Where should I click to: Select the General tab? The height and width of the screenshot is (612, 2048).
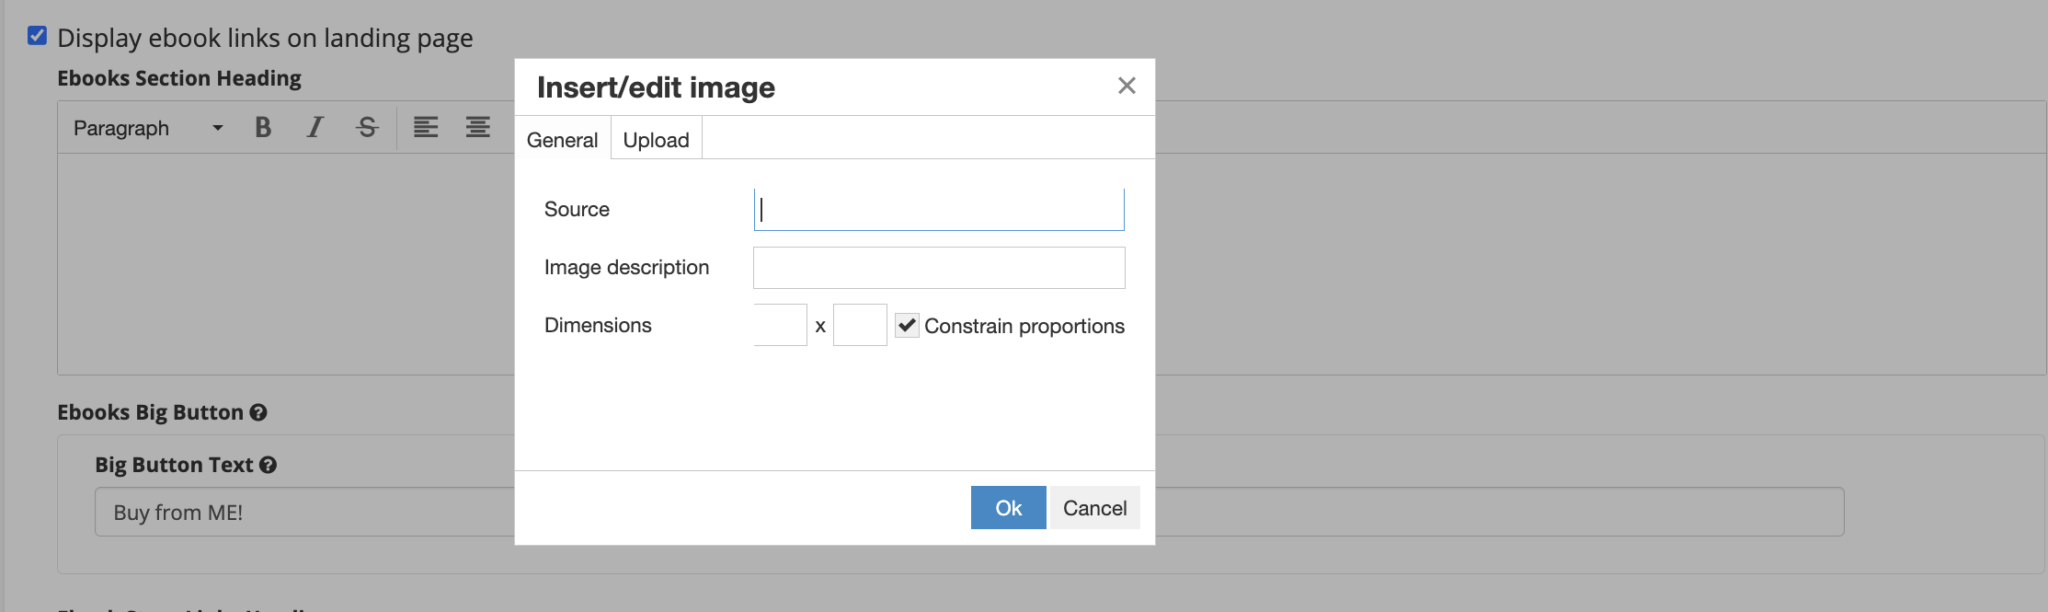click(562, 139)
